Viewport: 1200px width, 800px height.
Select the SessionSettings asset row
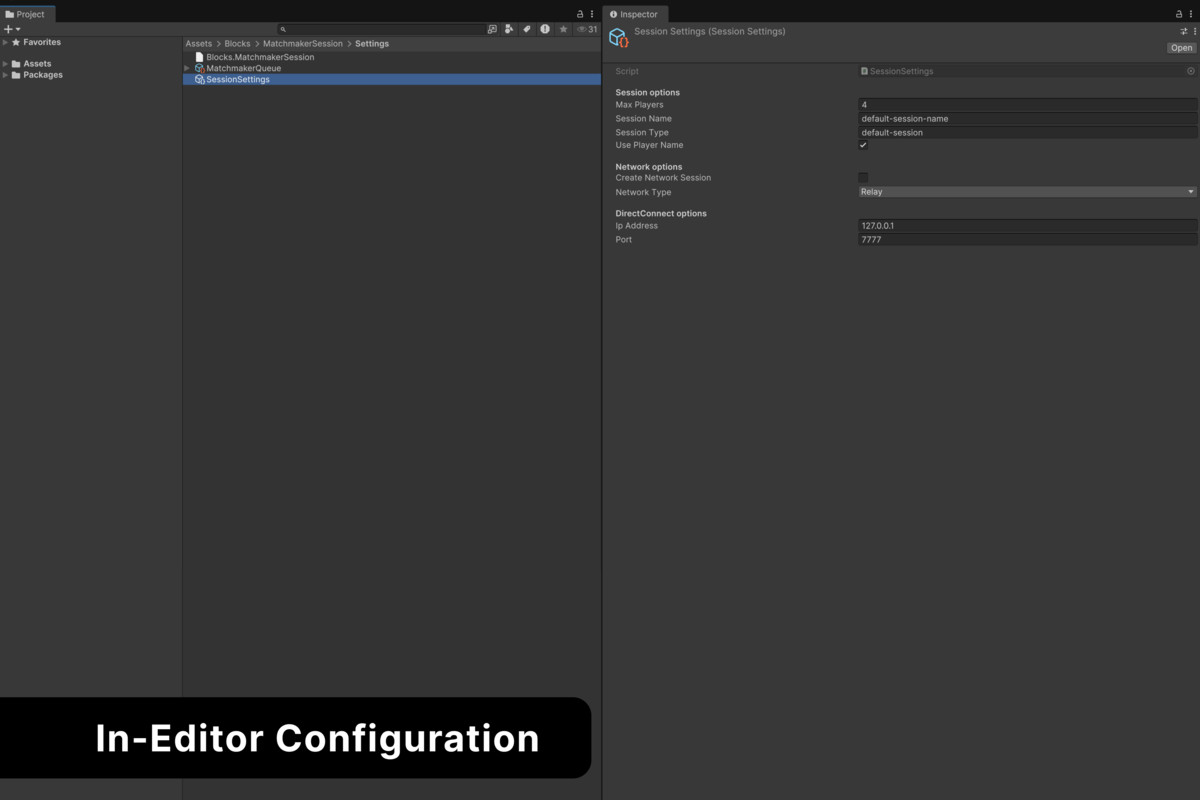392,79
